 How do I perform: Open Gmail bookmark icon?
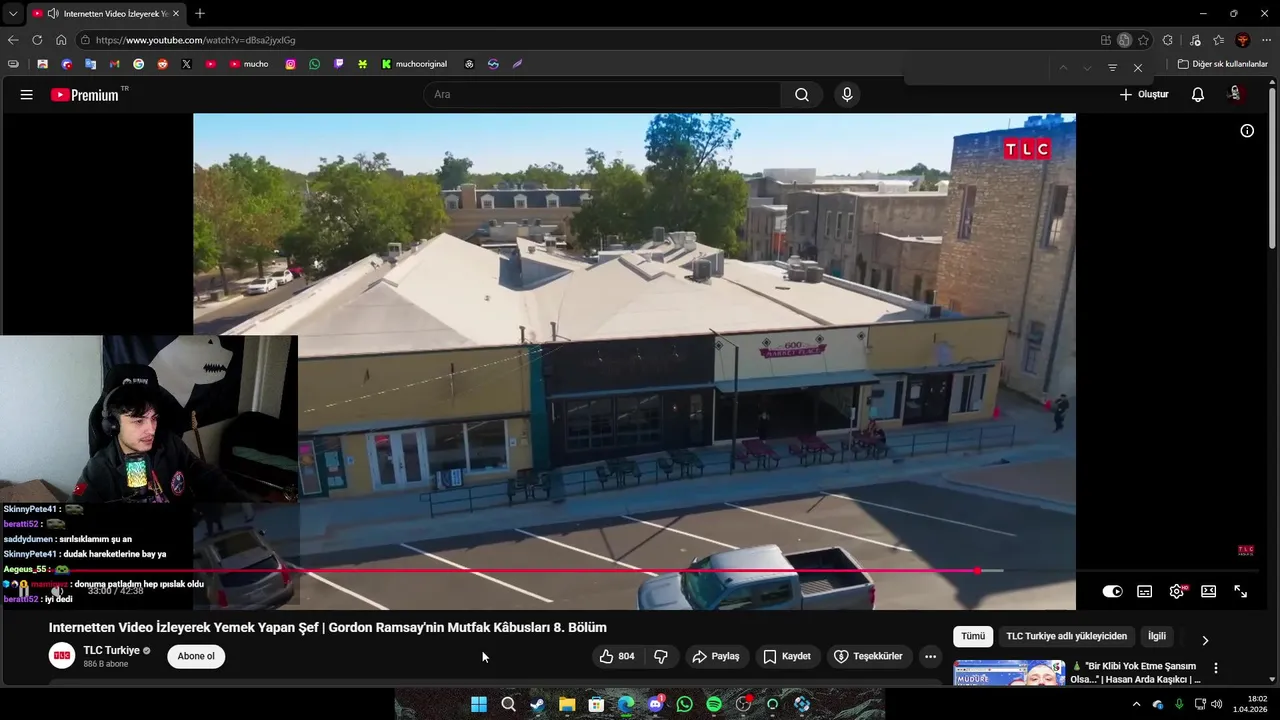click(114, 64)
